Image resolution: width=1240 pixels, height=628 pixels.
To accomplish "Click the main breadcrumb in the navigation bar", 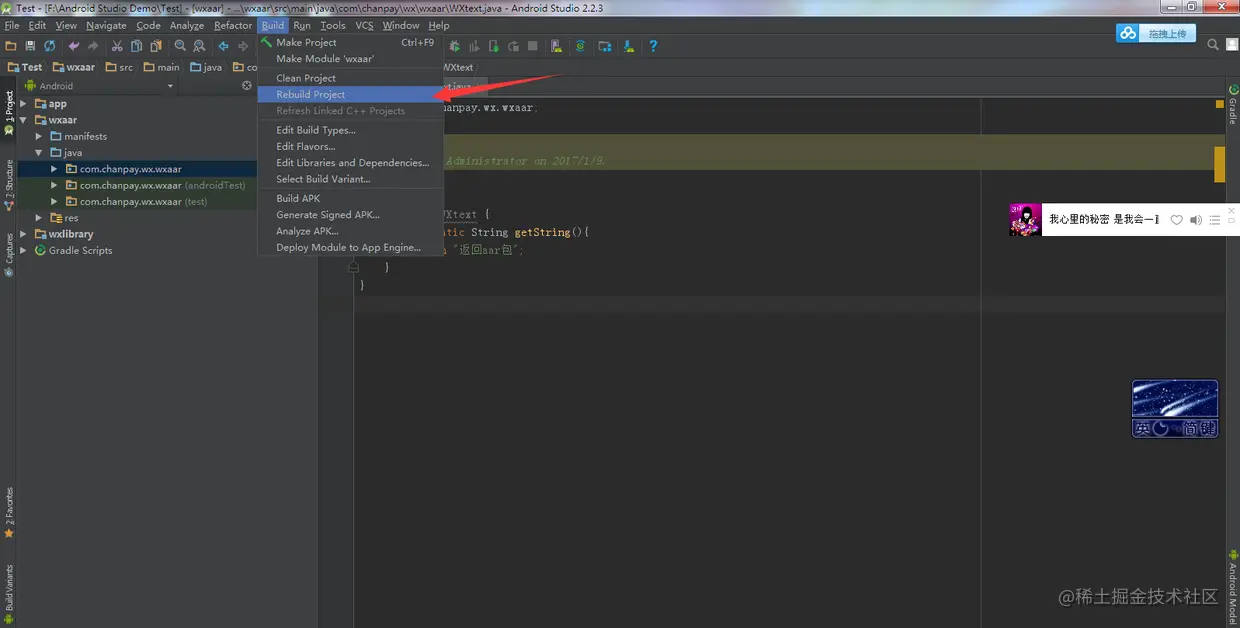I will (x=161, y=68).
